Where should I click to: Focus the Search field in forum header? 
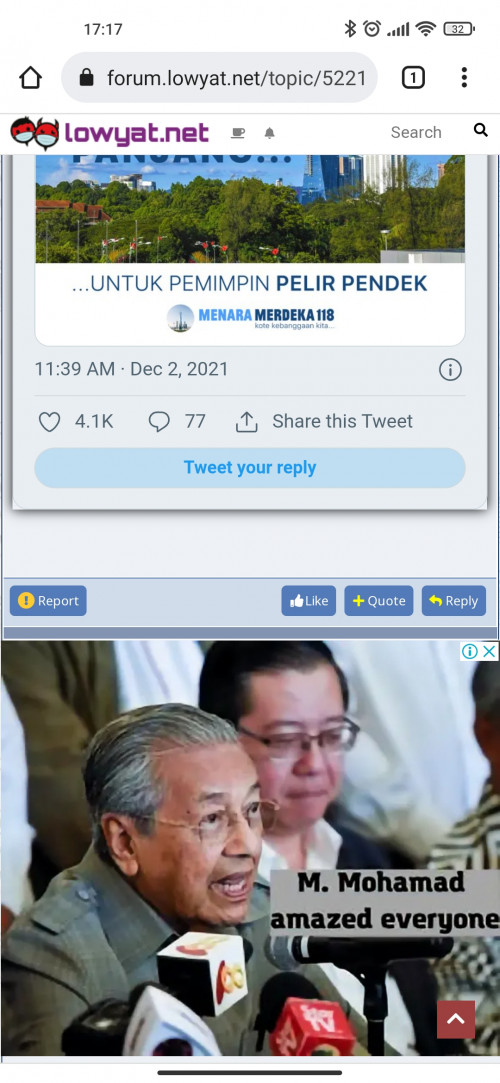pos(416,132)
